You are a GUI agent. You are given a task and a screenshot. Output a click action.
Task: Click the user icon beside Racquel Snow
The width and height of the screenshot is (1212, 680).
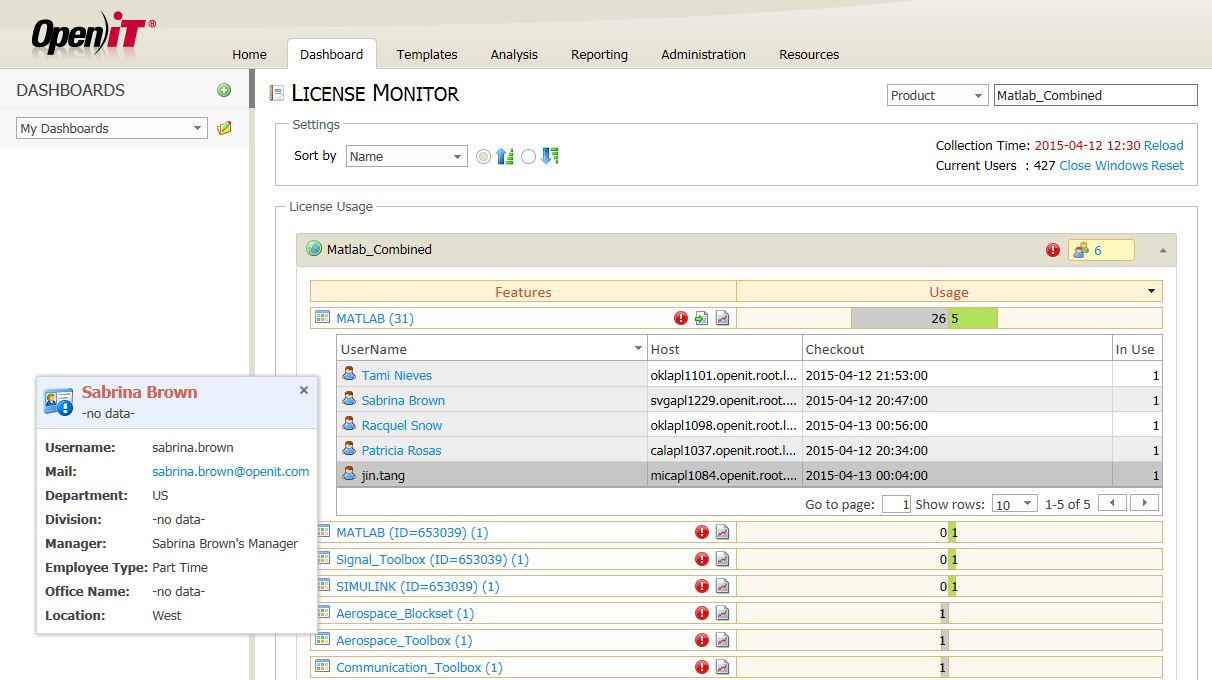(x=349, y=424)
